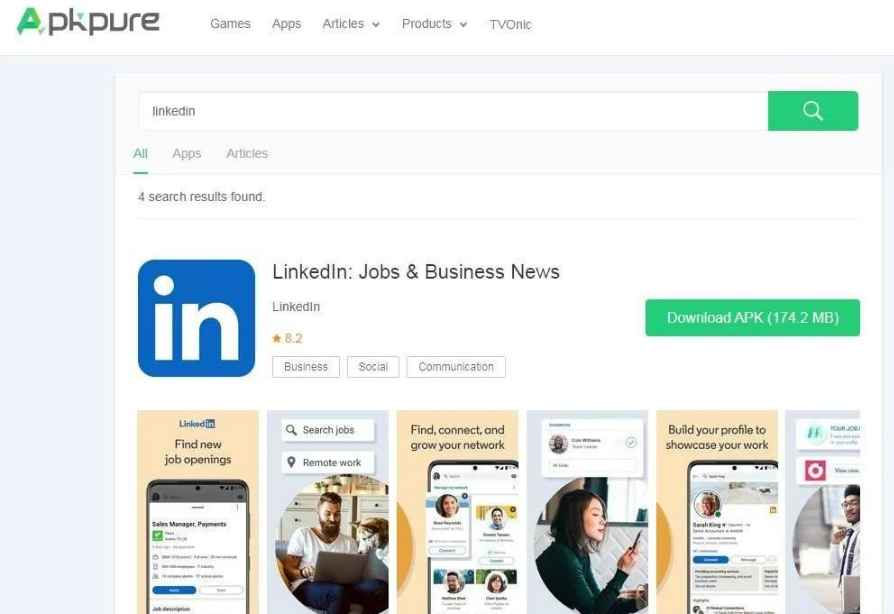Viewport: 894px width, 614px height.
Task: Switch to the Apps results tab
Action: [x=186, y=153]
